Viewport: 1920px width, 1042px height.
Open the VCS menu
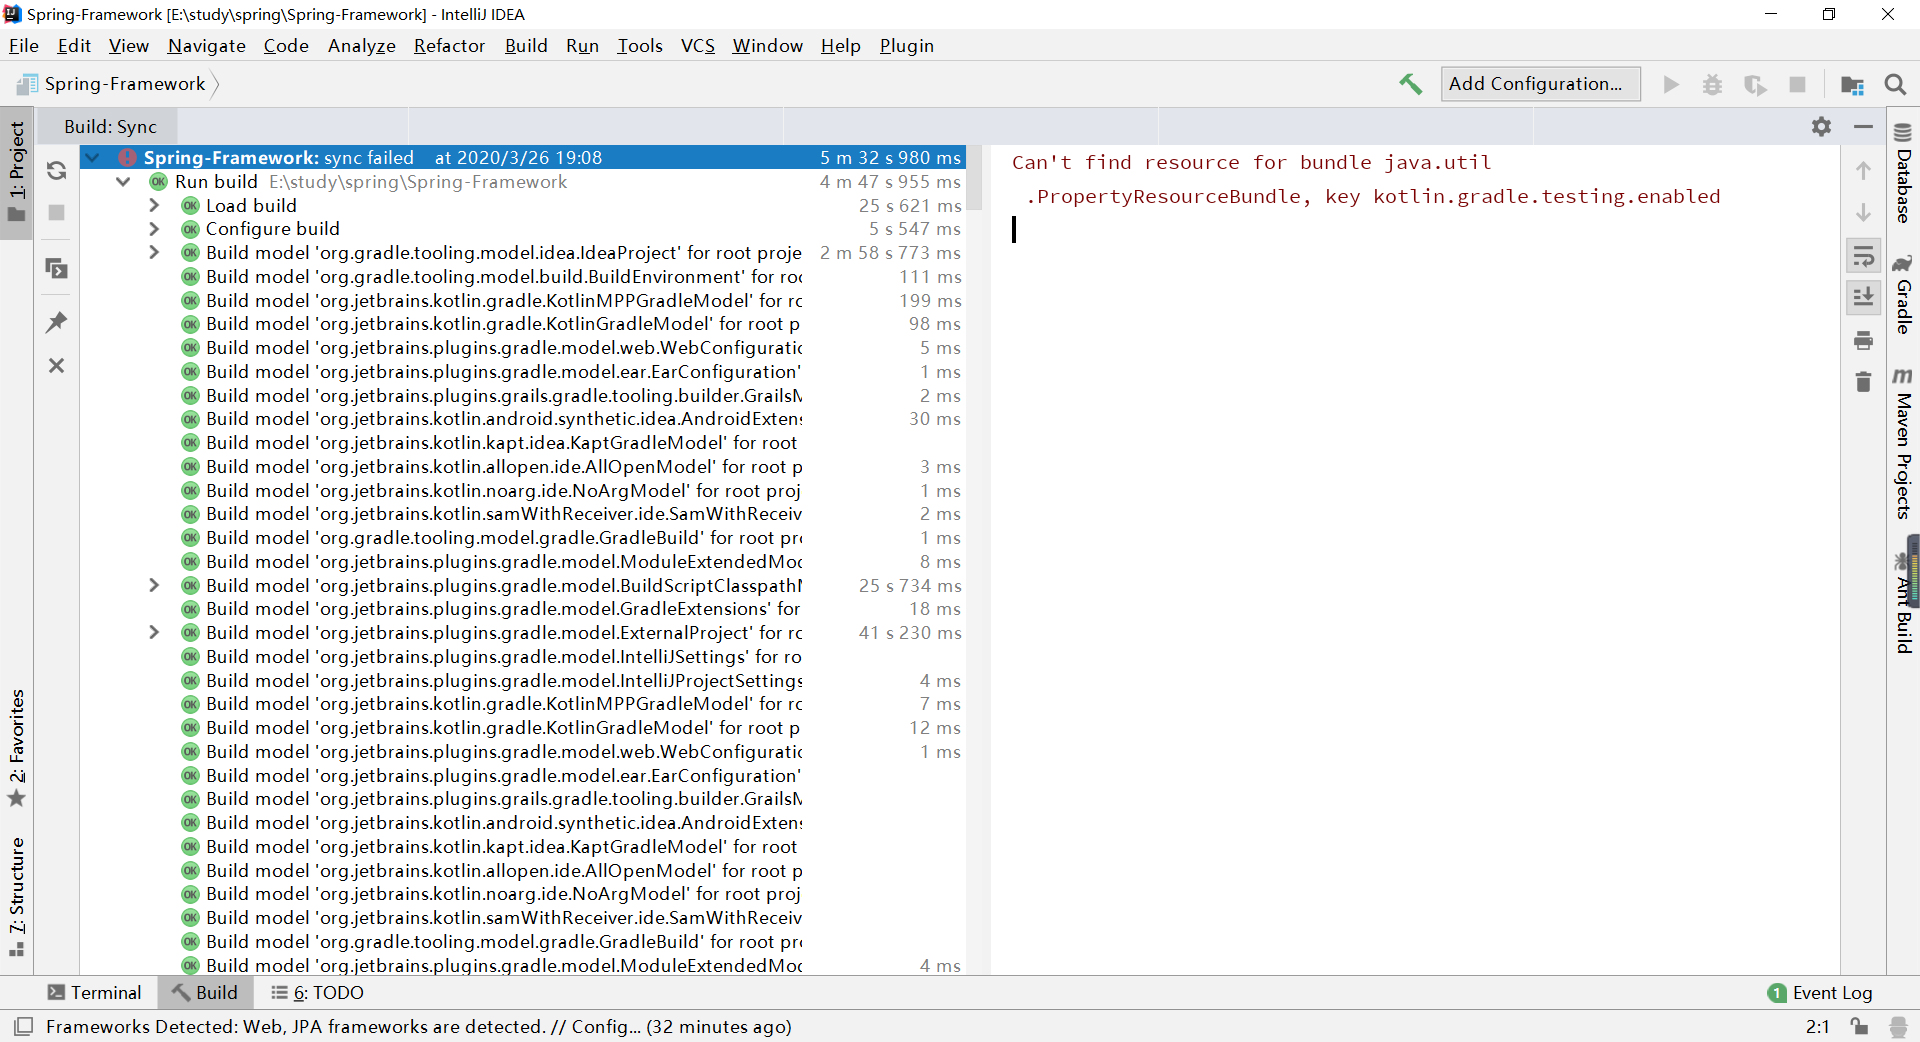point(698,46)
